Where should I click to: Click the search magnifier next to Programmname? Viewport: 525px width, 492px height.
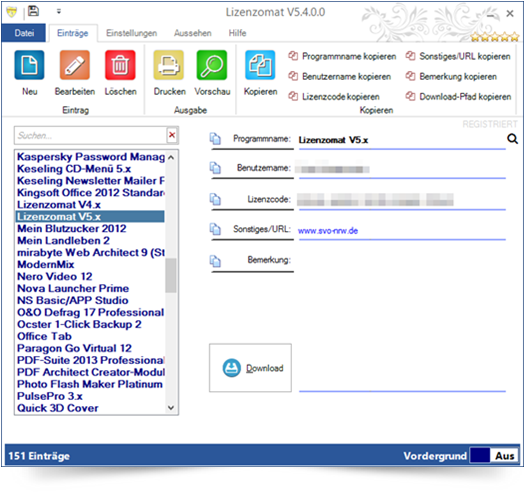(512, 139)
